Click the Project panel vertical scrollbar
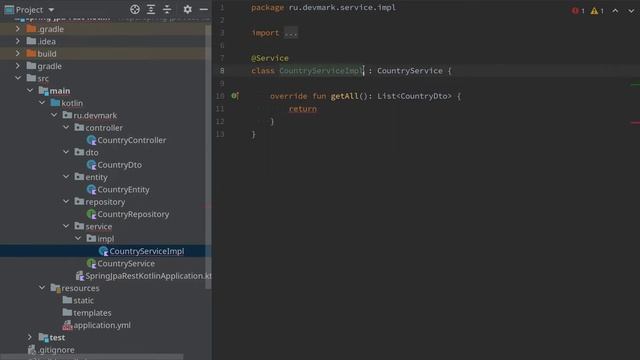Viewport: 640px width, 360px height. (x=208, y=157)
